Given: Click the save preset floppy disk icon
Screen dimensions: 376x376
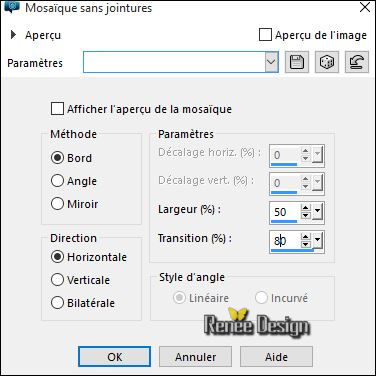Looking at the screenshot, I should tap(297, 62).
